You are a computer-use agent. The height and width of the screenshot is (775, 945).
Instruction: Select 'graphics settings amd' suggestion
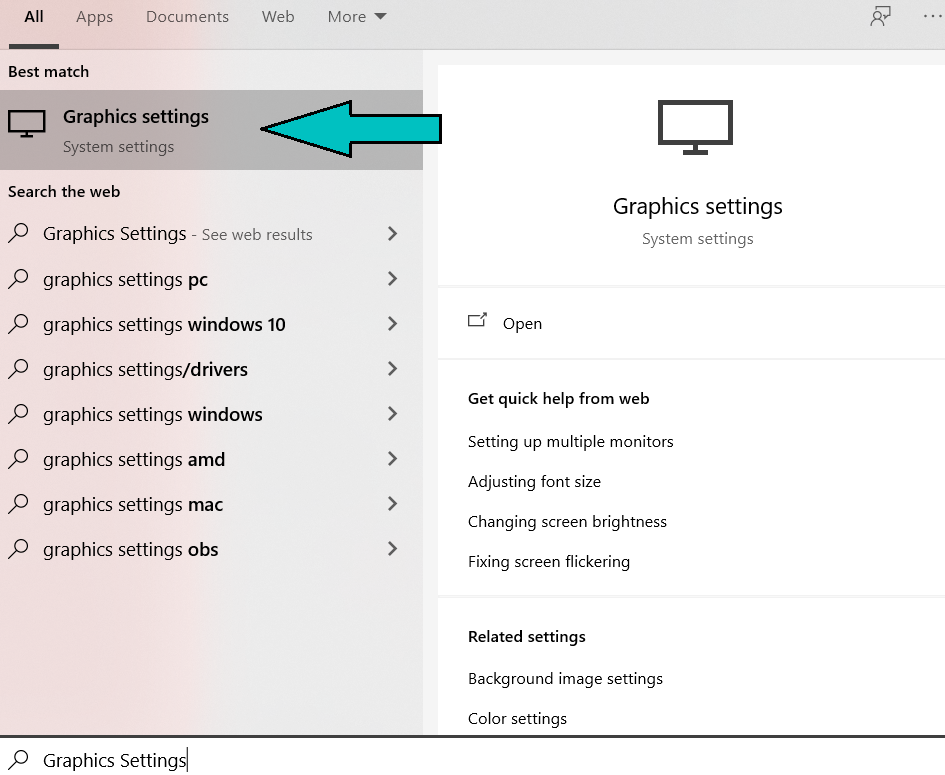point(211,459)
